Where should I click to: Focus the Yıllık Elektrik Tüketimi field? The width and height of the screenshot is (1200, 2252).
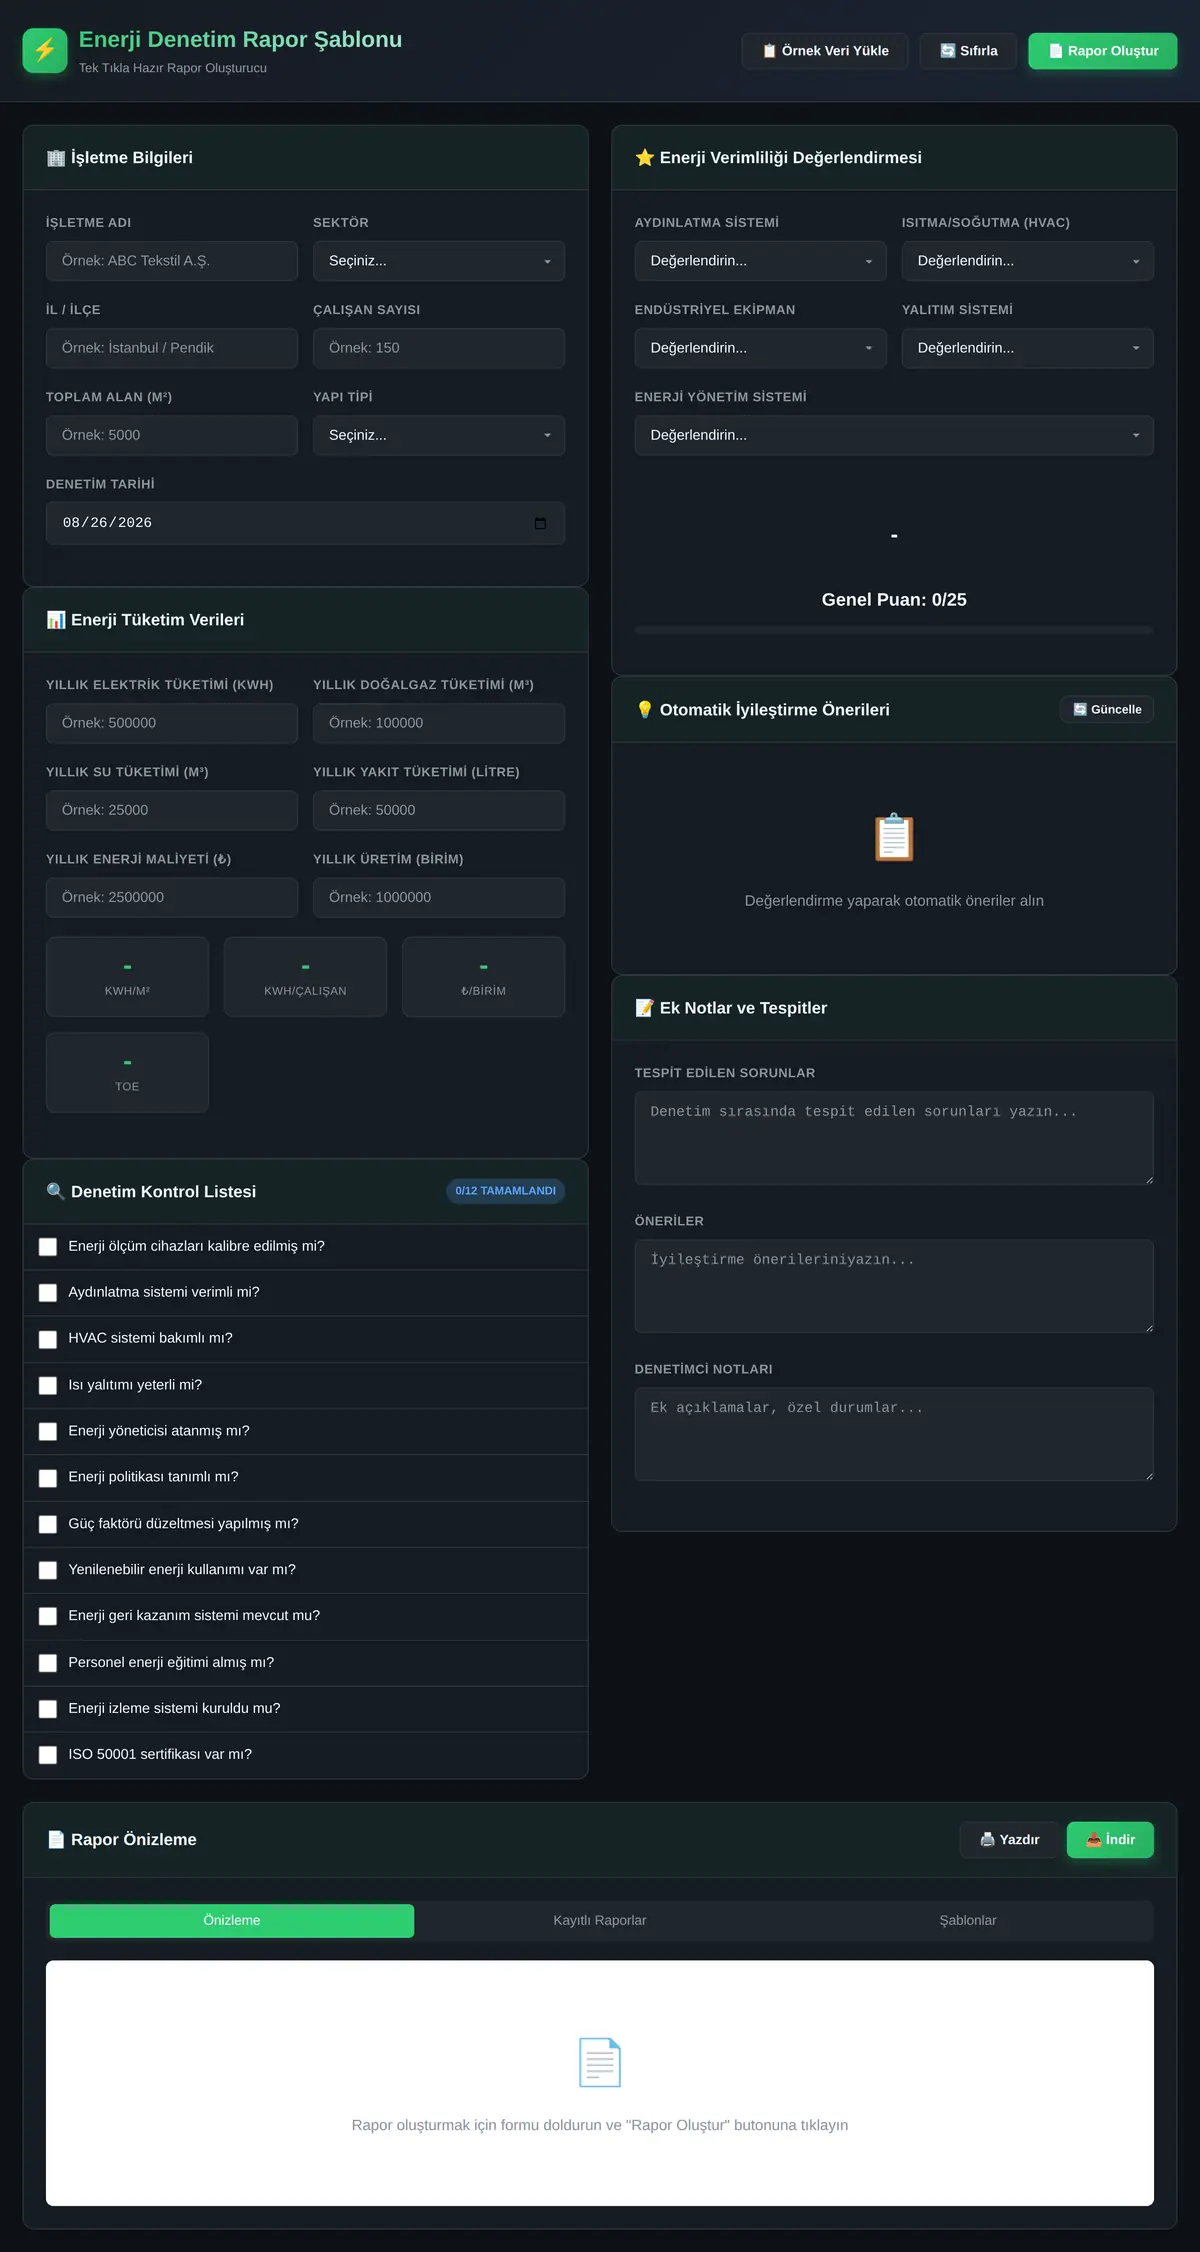pyautogui.click(x=172, y=723)
